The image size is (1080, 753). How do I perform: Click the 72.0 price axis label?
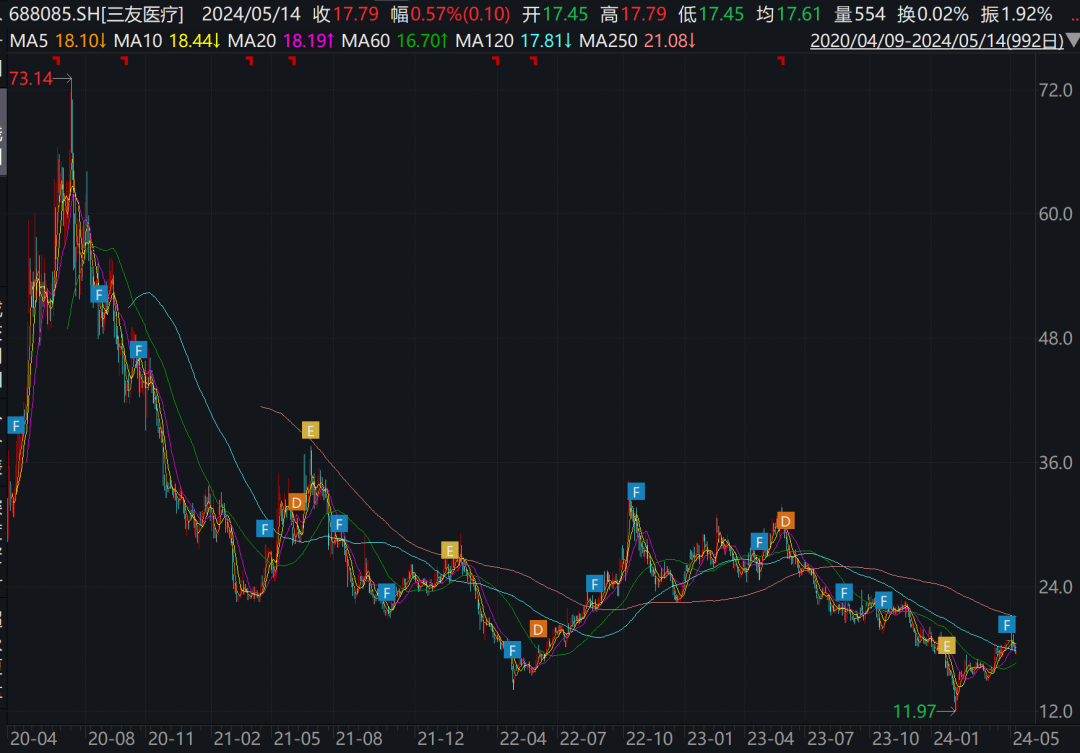coord(1055,90)
